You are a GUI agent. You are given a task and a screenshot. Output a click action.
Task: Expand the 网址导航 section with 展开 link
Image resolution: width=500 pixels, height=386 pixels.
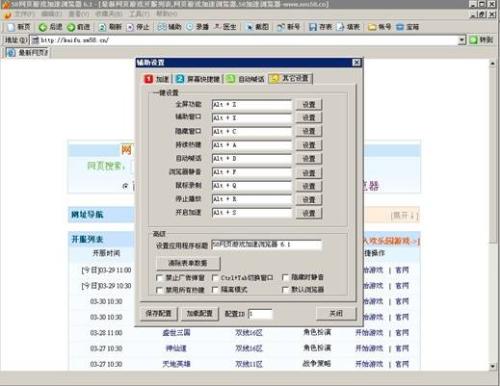404,216
